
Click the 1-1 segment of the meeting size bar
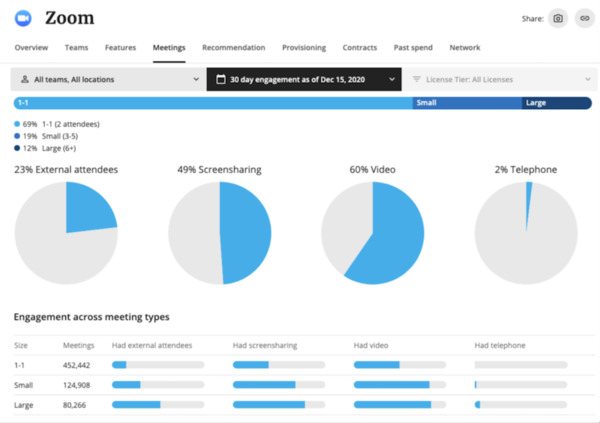tap(213, 103)
